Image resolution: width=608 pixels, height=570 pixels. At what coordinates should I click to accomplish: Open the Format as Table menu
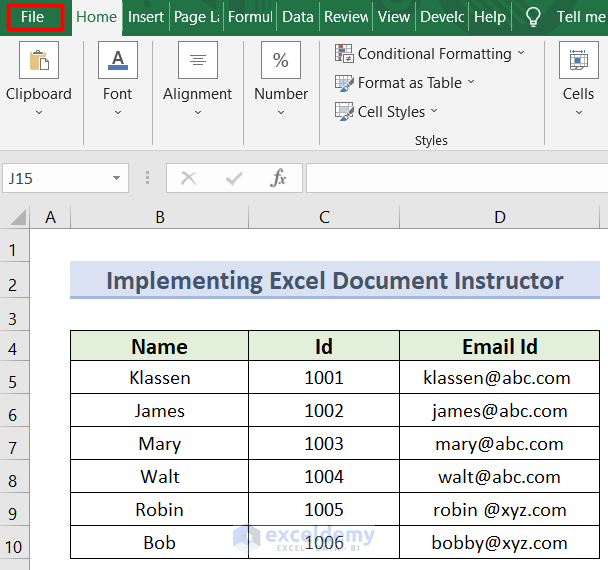click(x=471, y=82)
